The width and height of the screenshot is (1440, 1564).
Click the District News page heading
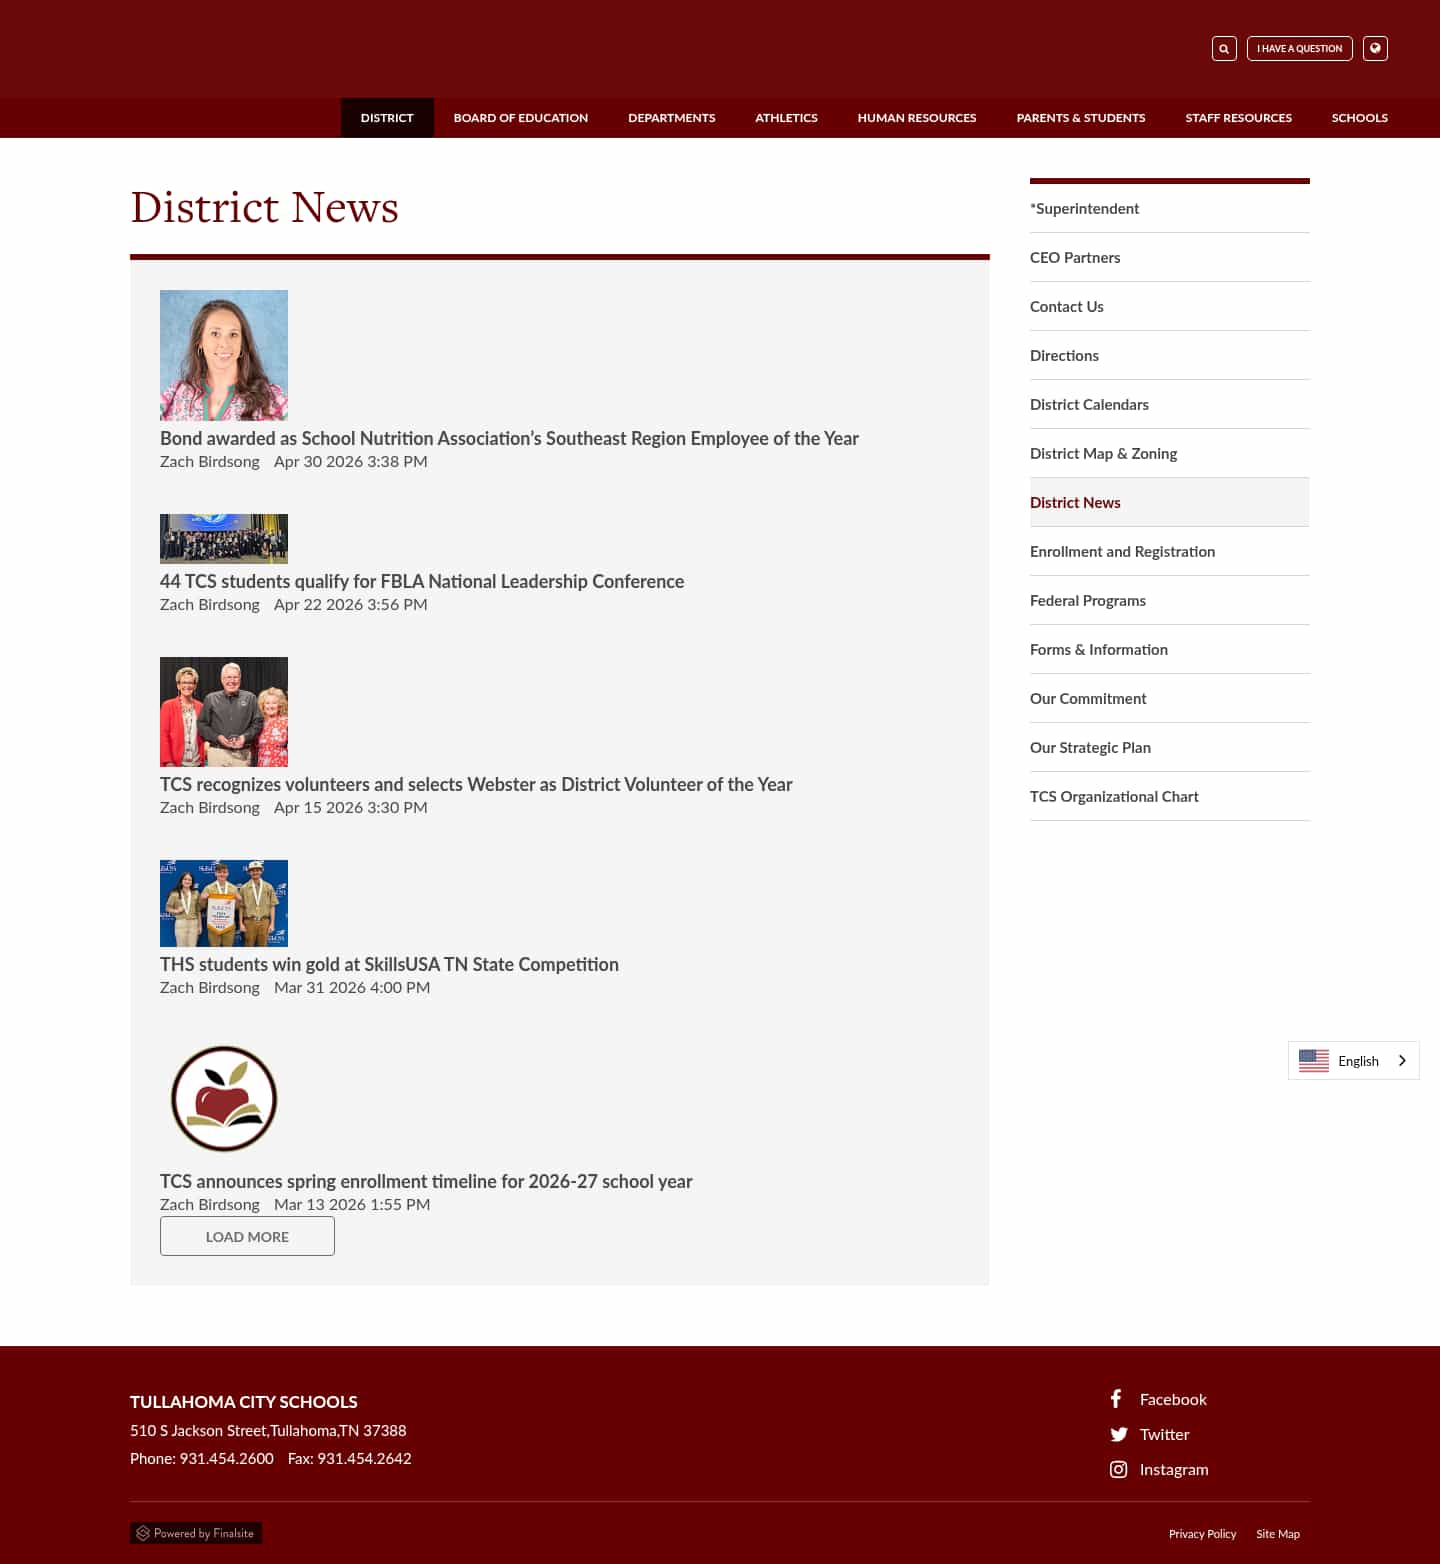(265, 207)
